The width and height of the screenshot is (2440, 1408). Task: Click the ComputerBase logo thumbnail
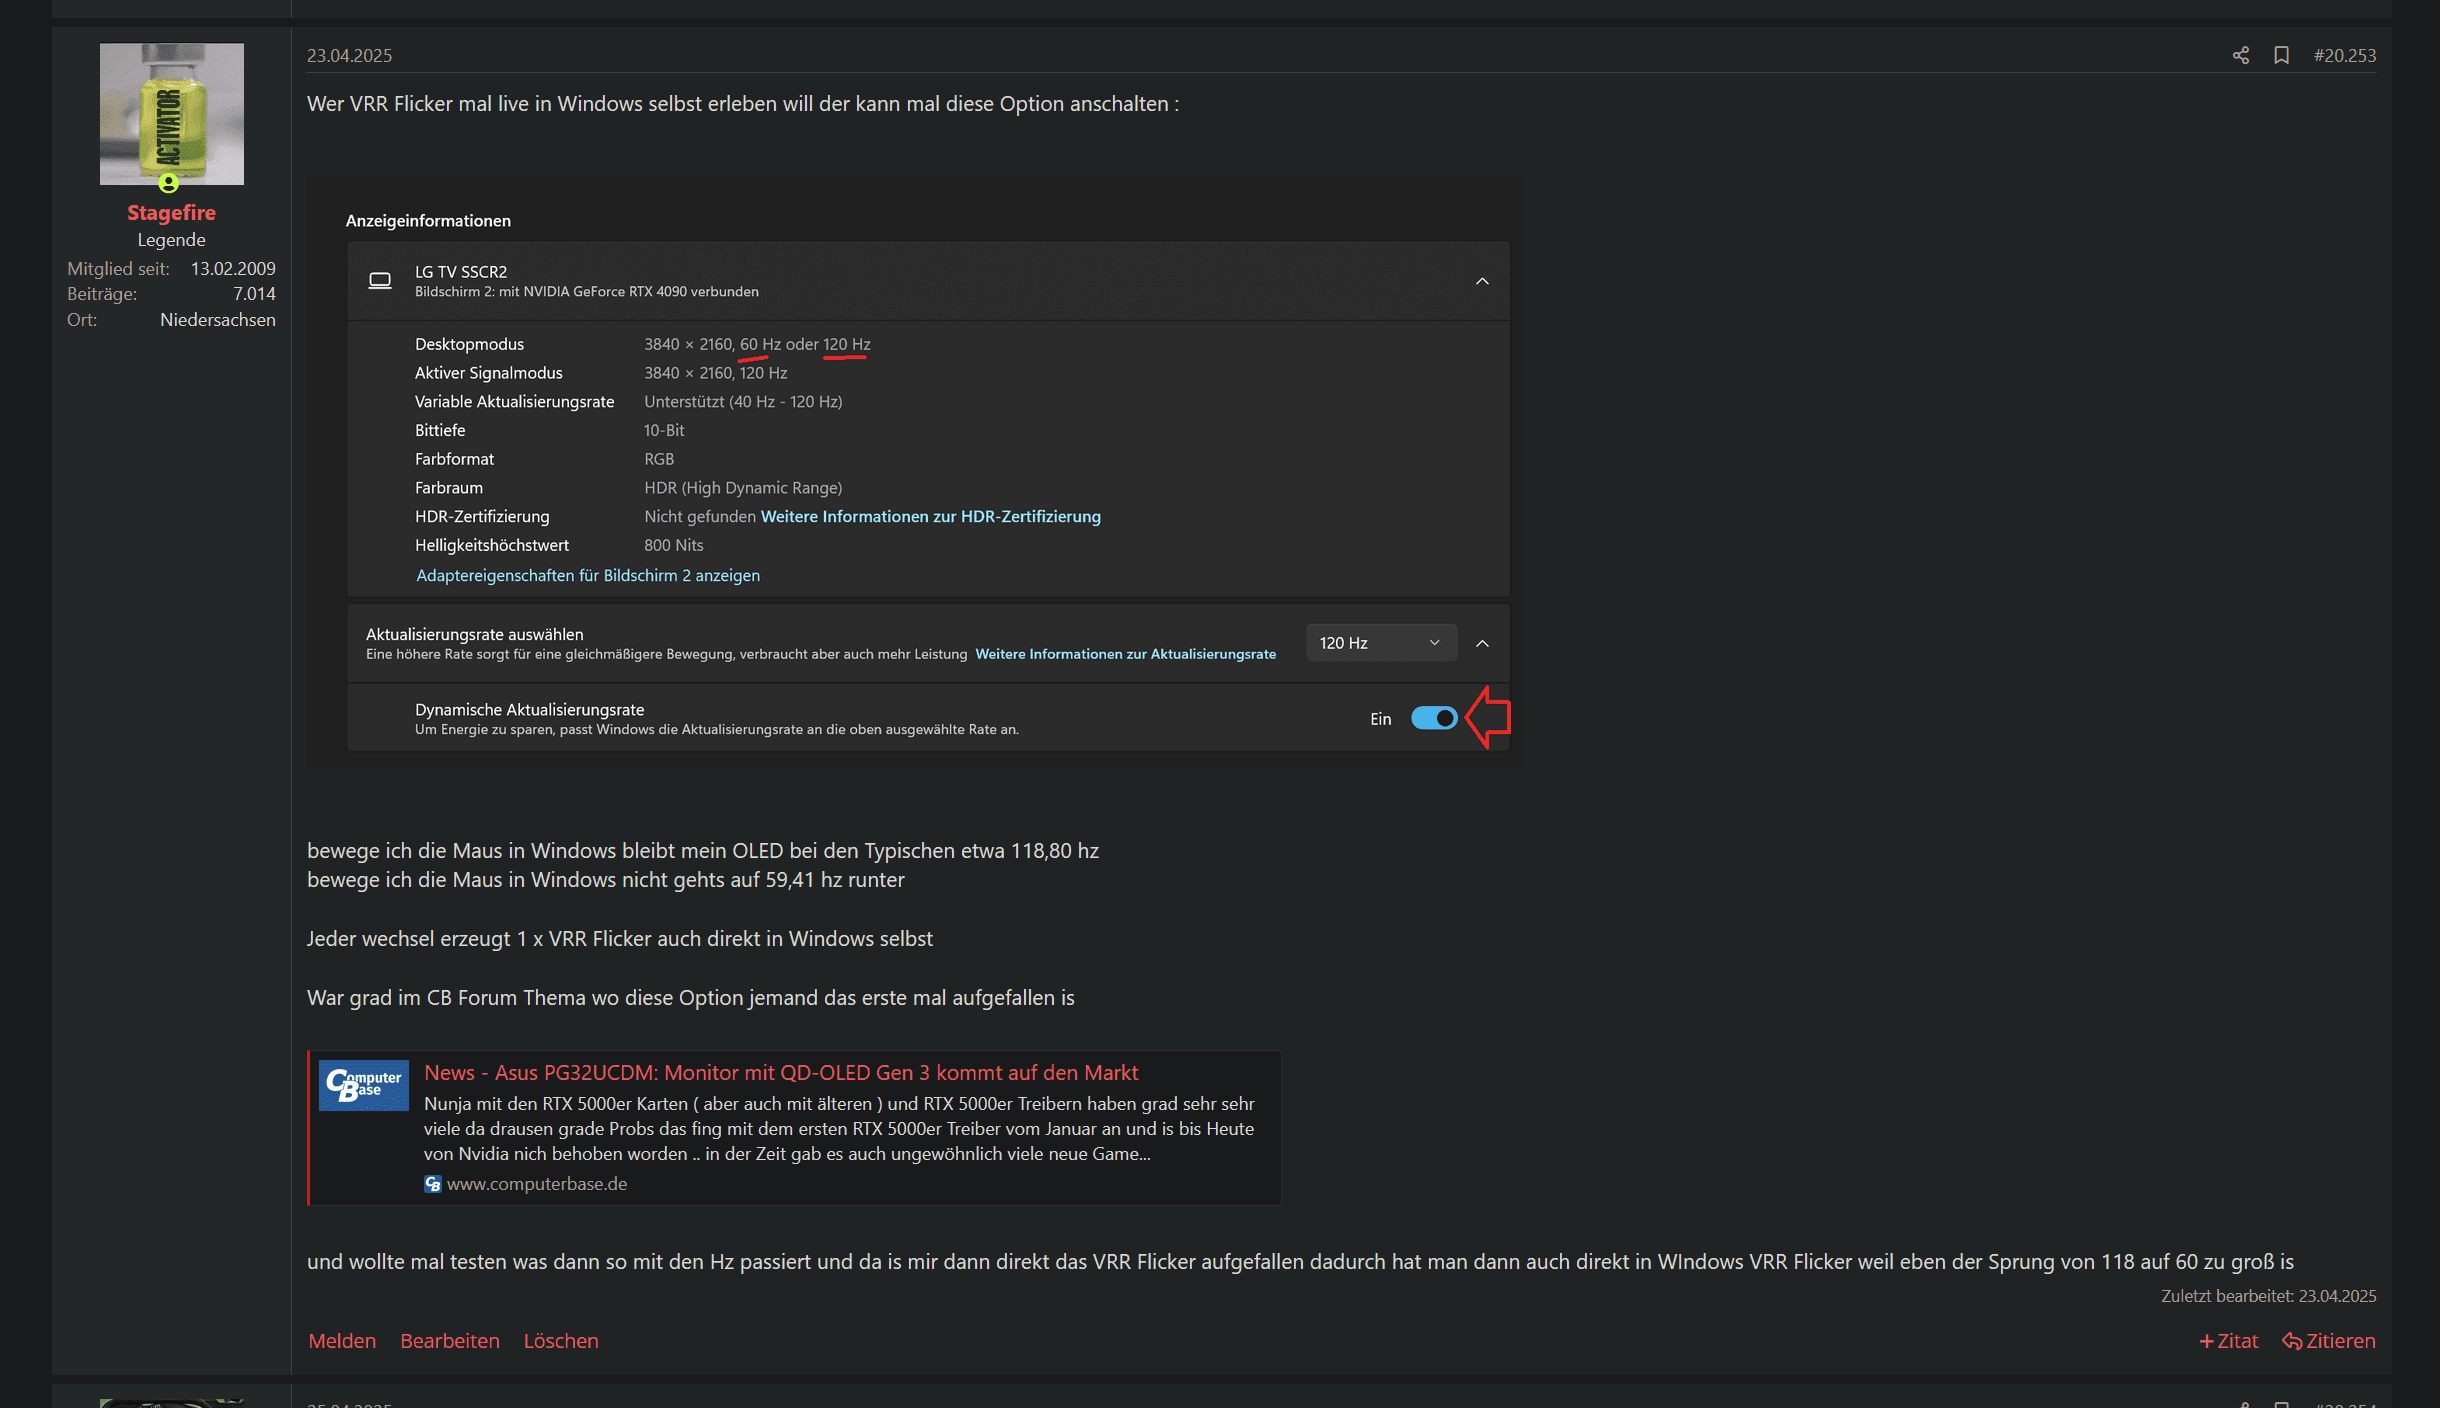[x=364, y=1085]
